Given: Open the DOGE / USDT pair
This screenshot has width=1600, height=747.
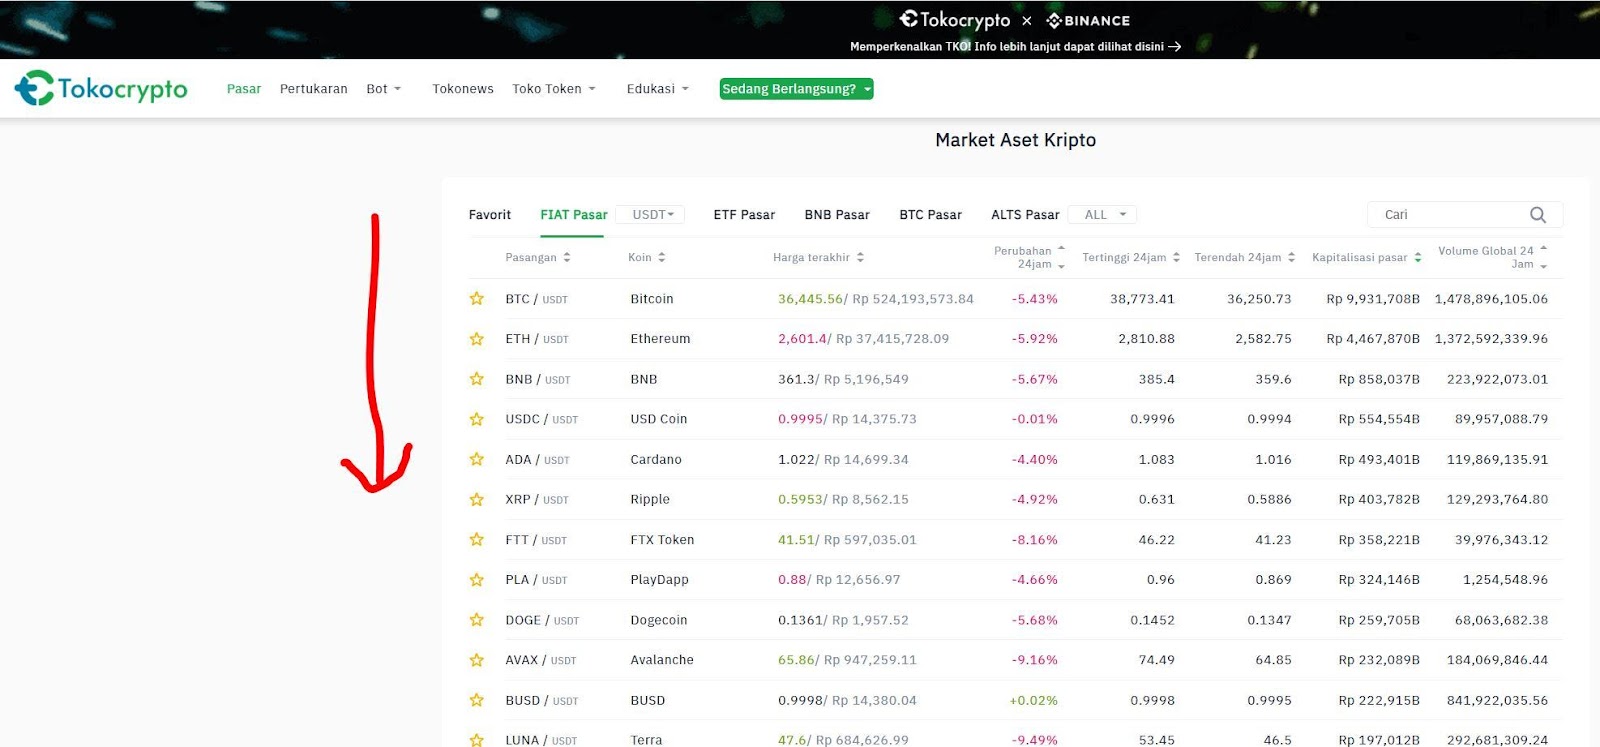Looking at the screenshot, I should click(542, 620).
